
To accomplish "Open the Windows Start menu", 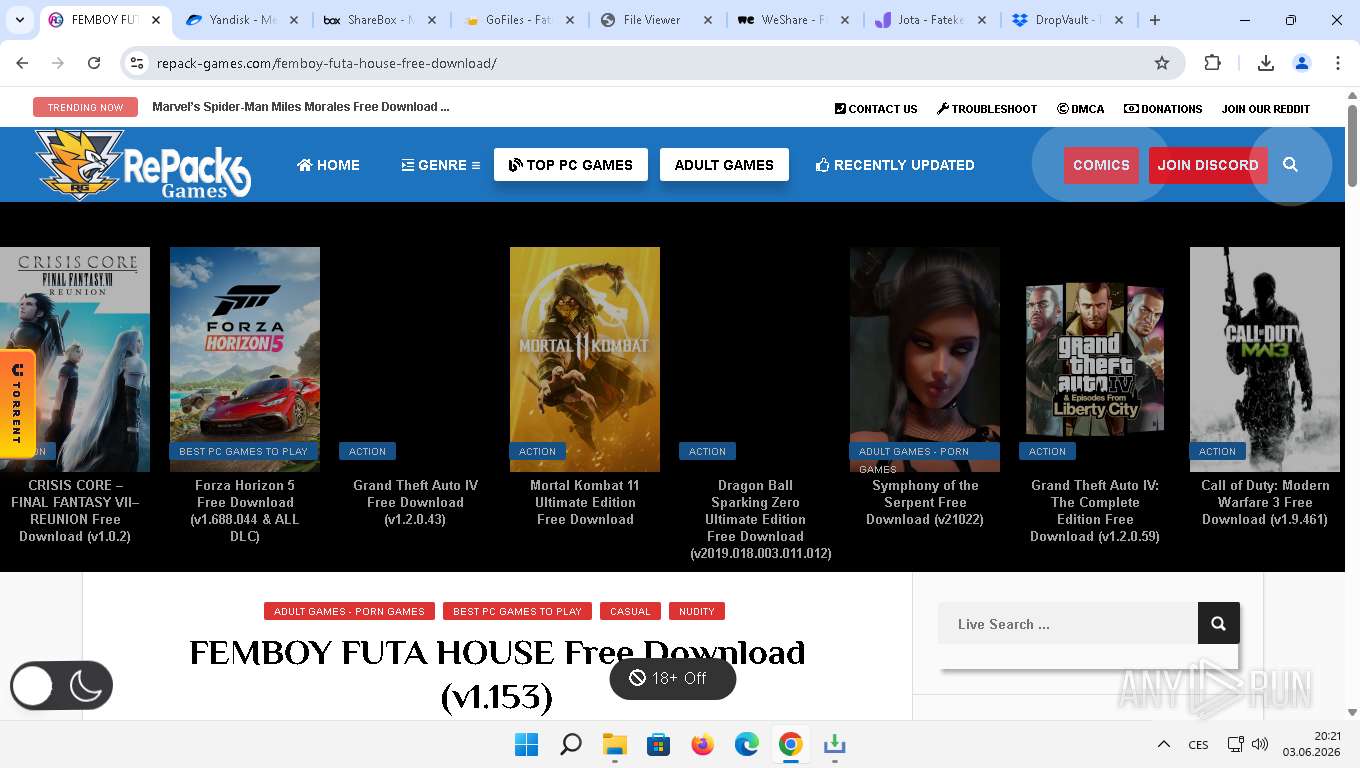I will 526,744.
